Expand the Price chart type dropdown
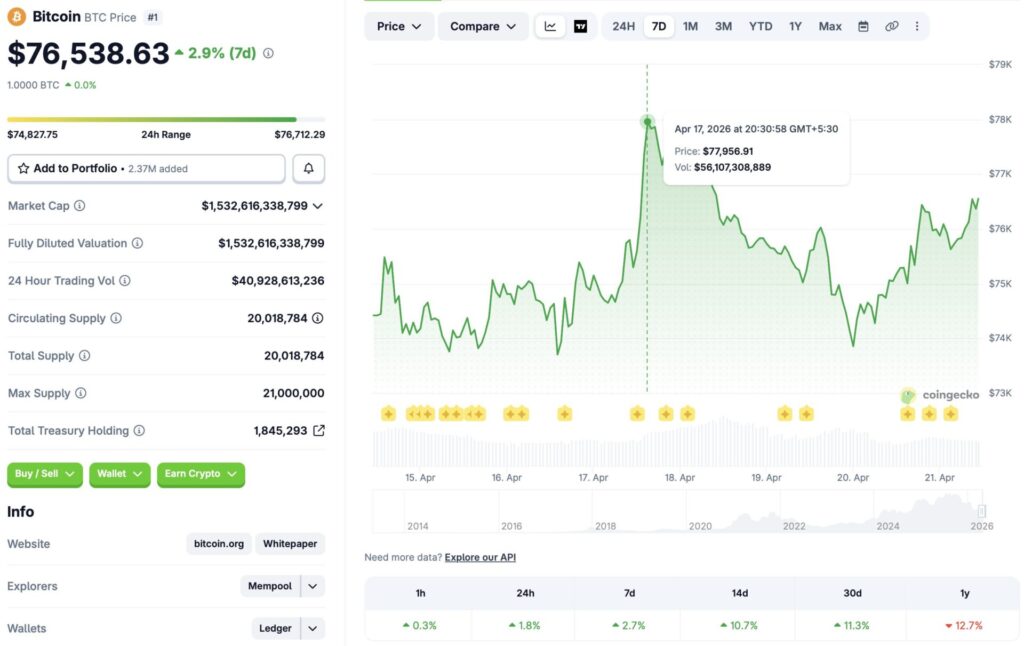Viewport: 1024px width, 646px height. point(399,26)
